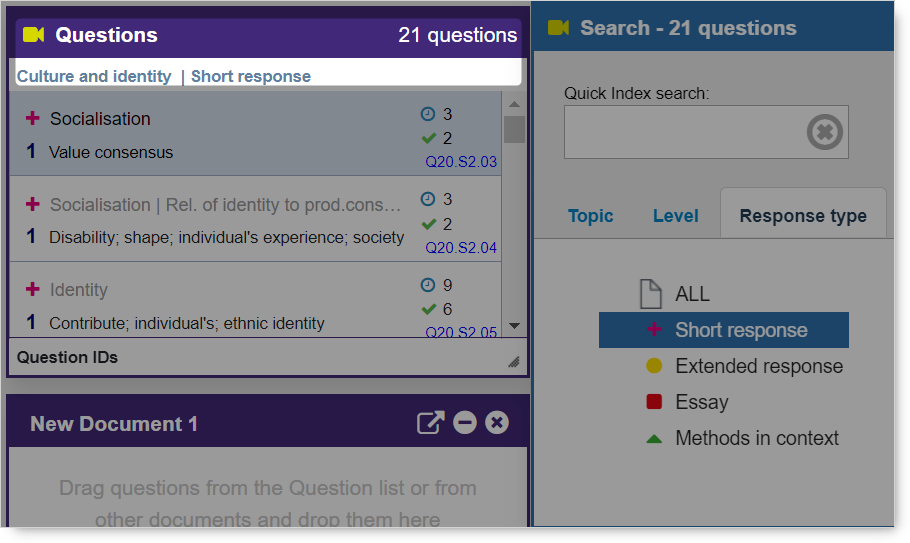Click the plus icon next to Socialisation
910x543 pixels.
(33, 119)
